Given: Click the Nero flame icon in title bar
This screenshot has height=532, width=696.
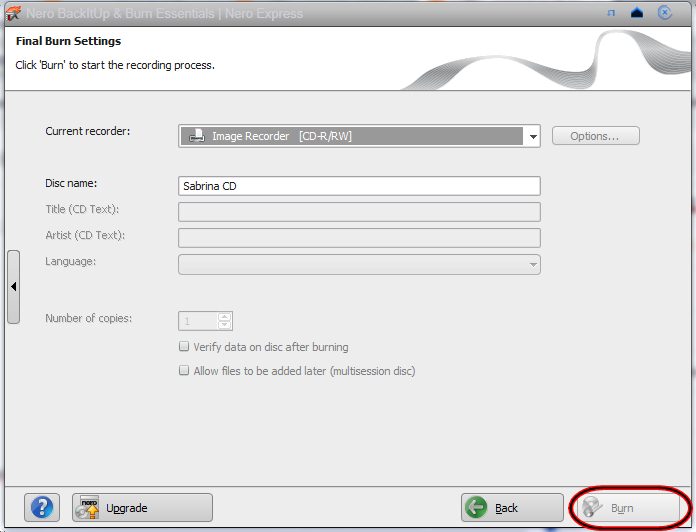Looking at the screenshot, I should pos(13,14).
